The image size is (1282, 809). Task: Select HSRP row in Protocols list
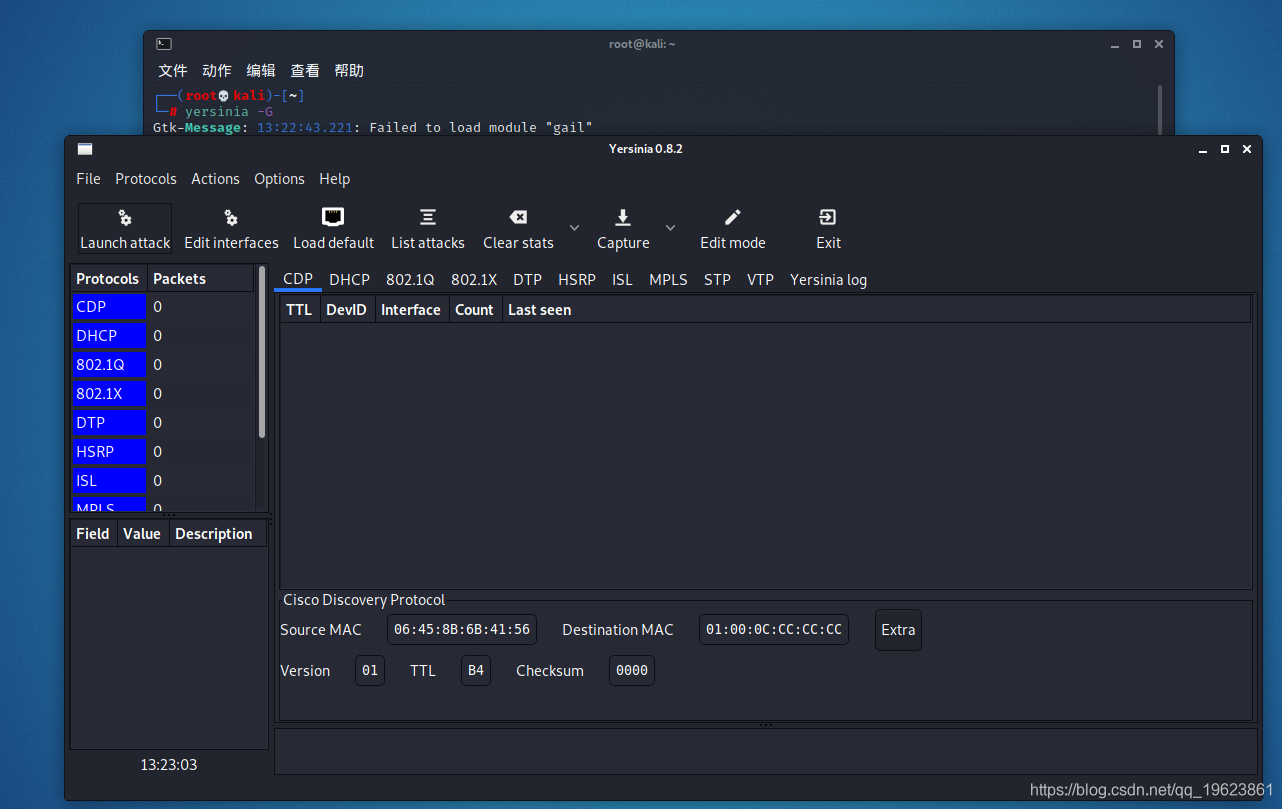click(x=163, y=452)
